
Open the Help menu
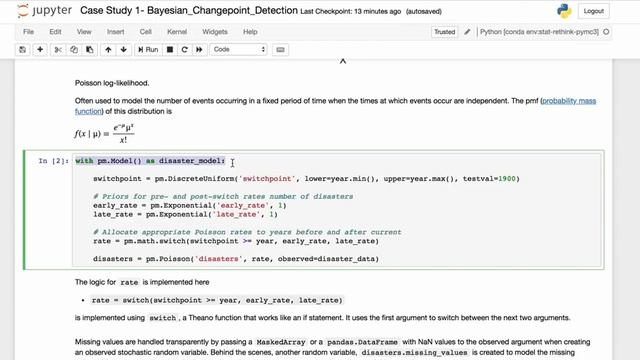250,32
